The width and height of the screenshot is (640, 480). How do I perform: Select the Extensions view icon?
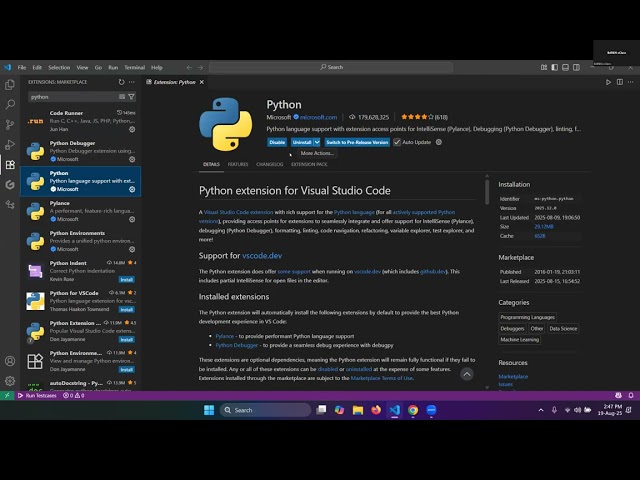[x=10, y=164]
